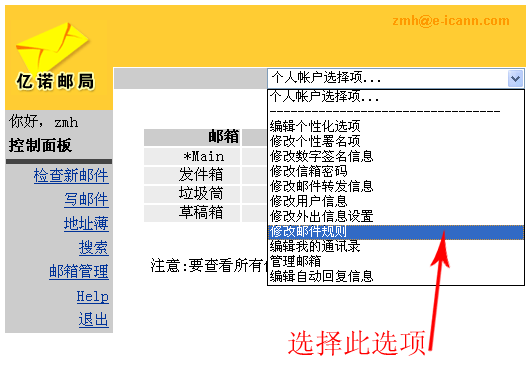This screenshot has height=379, width=530.
Task: Choose the 修改信箱密码 option
Action: point(395,171)
